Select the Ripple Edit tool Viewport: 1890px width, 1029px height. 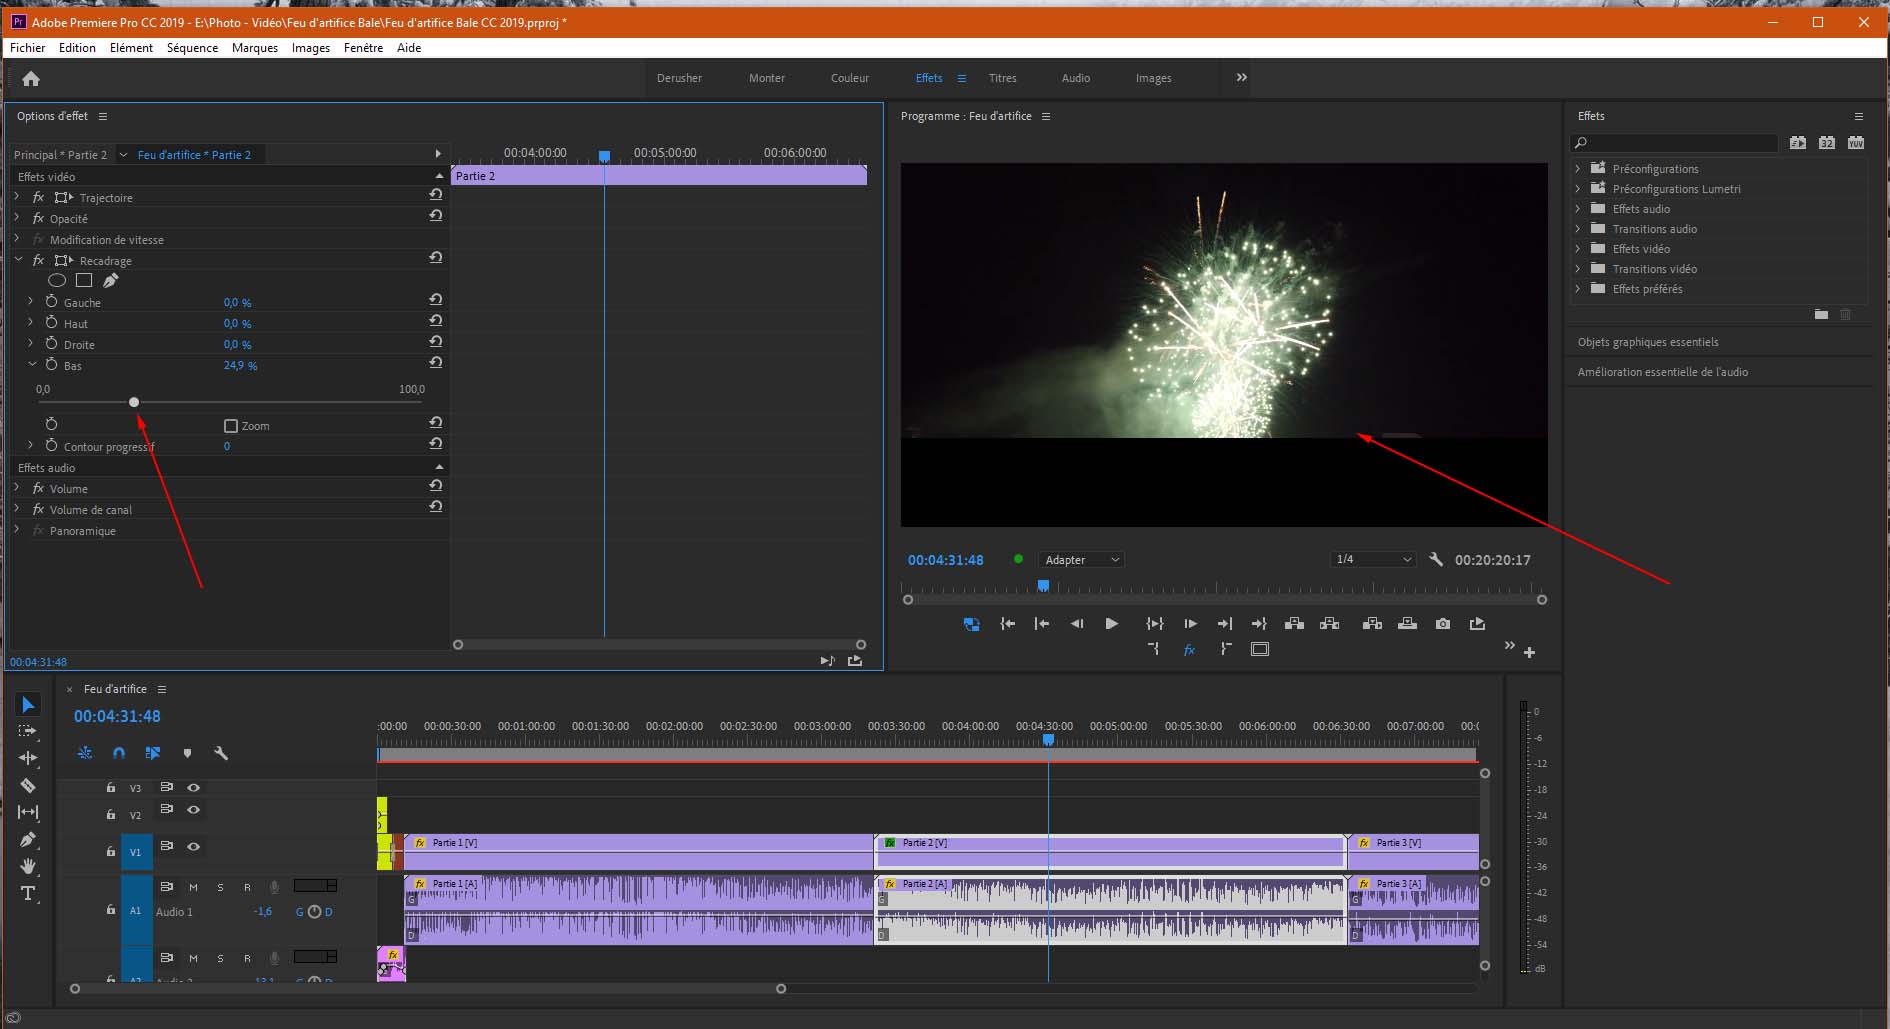[x=28, y=758]
